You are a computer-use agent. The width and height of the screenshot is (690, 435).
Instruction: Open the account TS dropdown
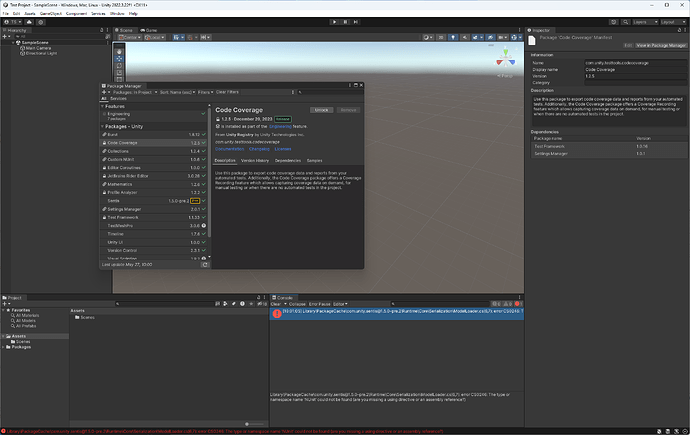click(x=13, y=22)
